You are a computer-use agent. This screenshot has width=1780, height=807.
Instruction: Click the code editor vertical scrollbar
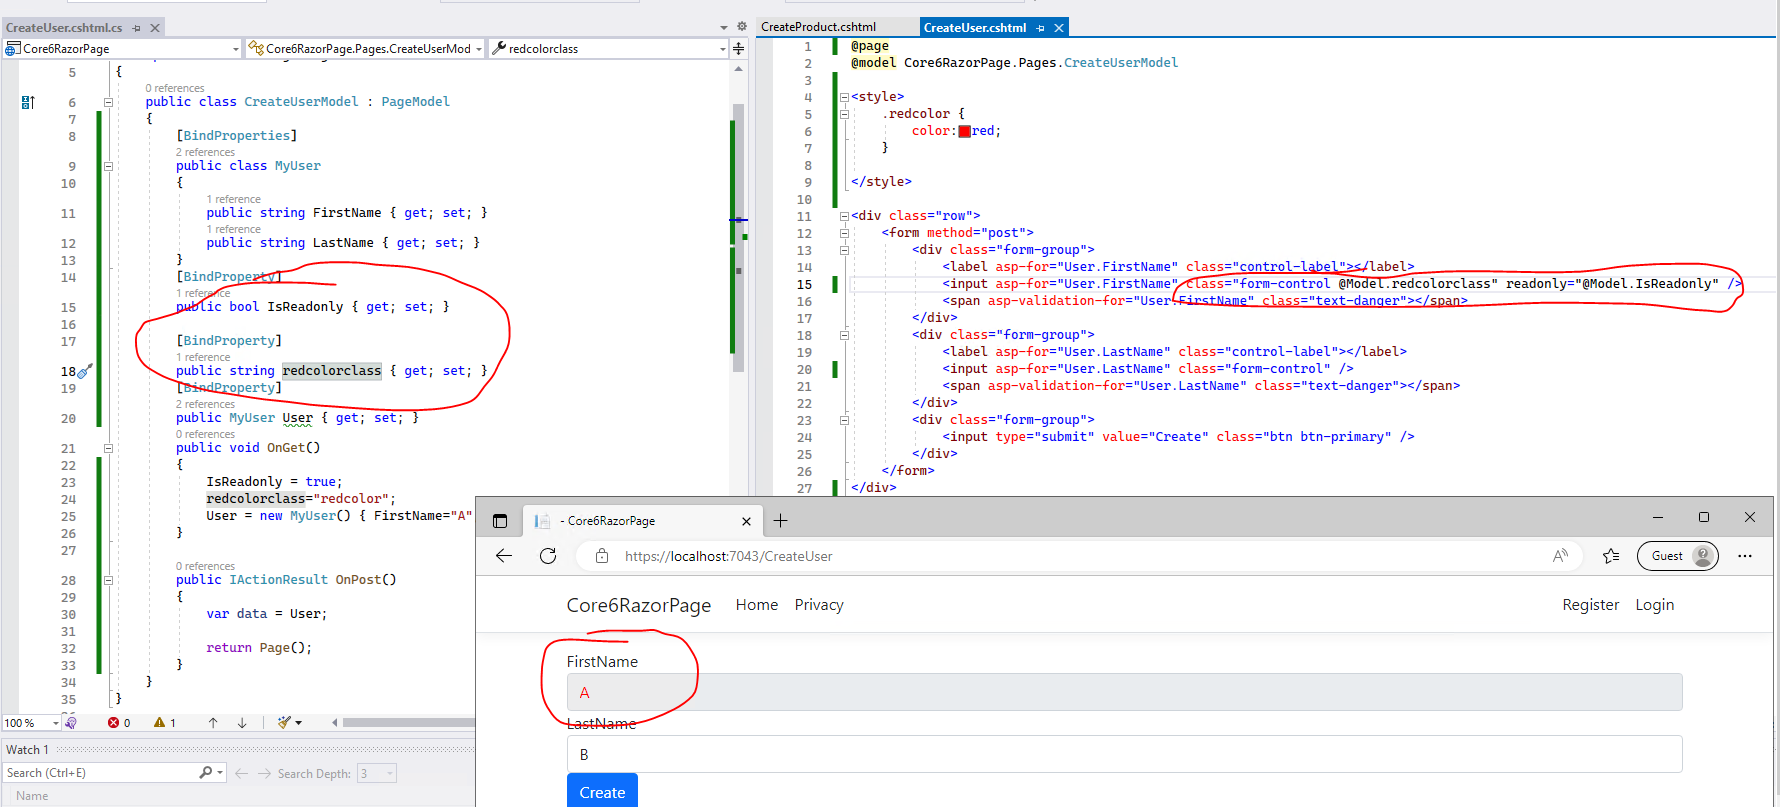click(739, 237)
